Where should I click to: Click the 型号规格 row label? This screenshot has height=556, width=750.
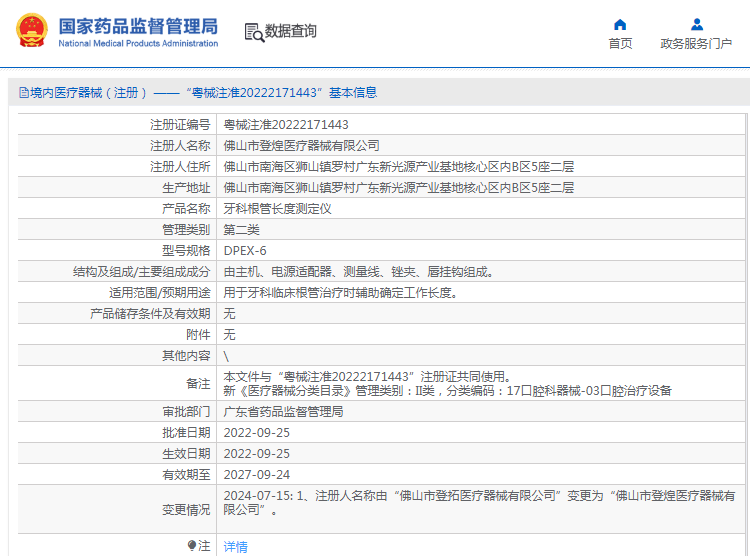pos(186,251)
